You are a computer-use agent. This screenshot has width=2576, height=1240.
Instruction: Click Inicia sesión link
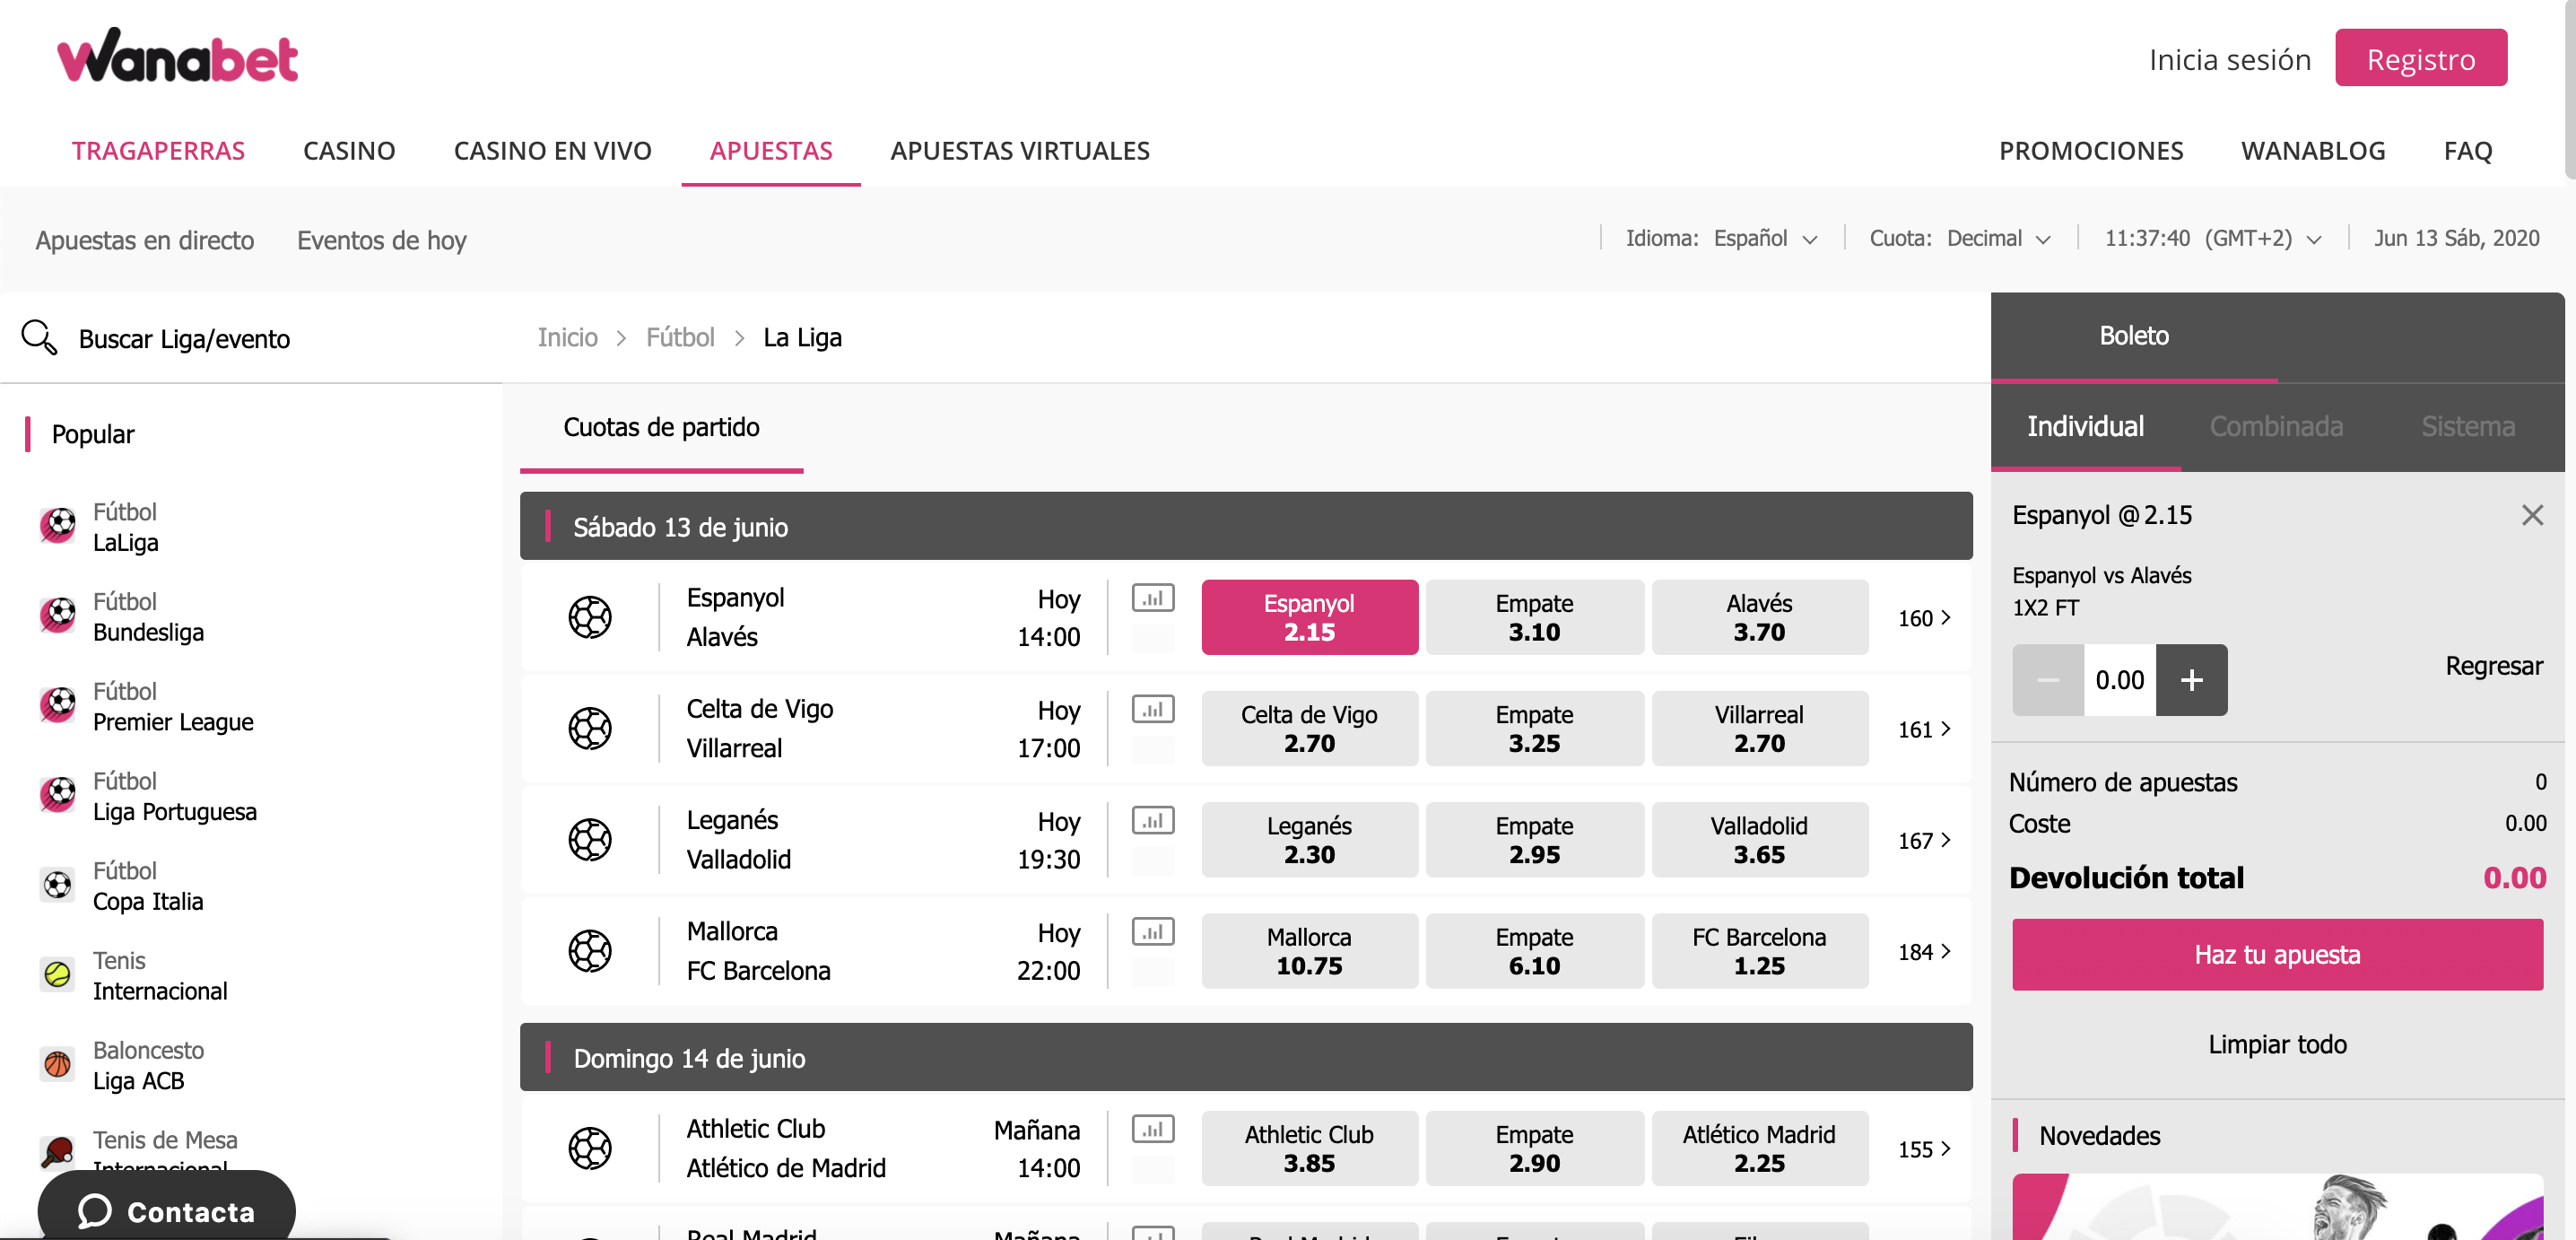[2230, 59]
